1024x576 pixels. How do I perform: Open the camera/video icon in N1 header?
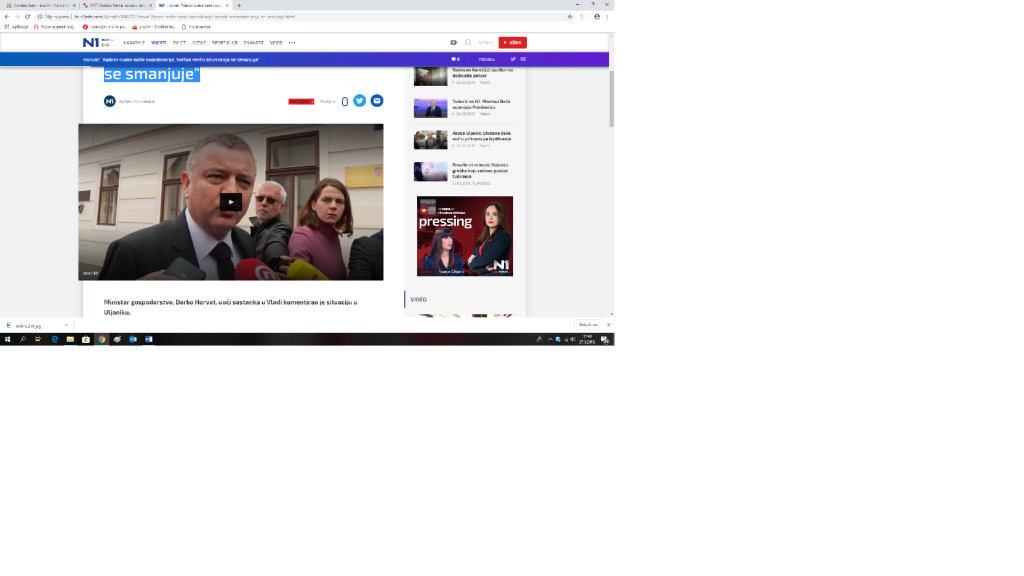(x=454, y=42)
